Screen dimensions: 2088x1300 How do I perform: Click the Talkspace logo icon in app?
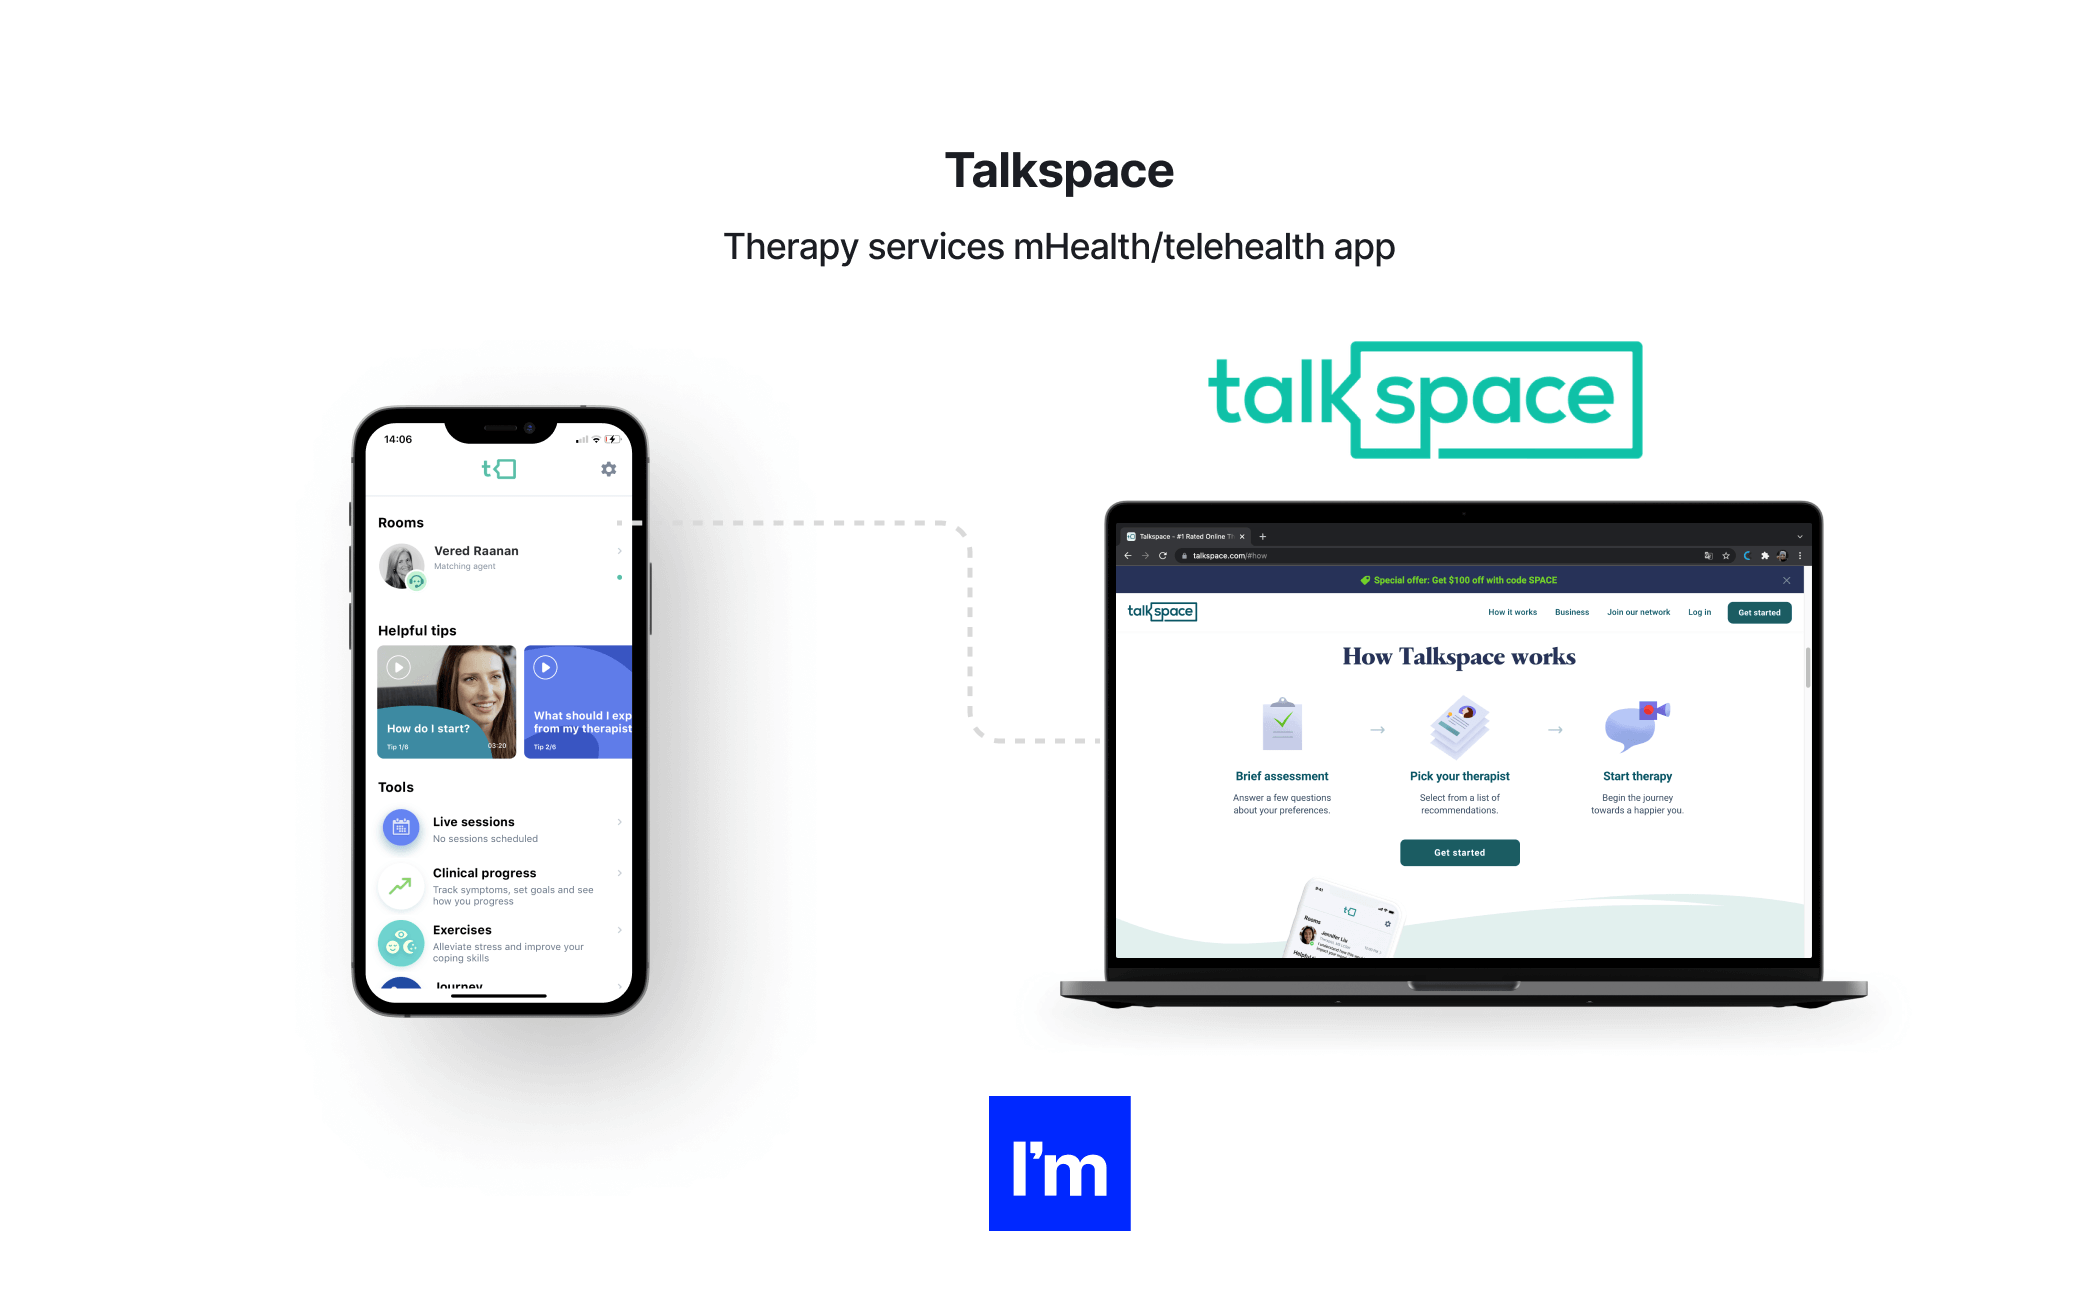(500, 469)
